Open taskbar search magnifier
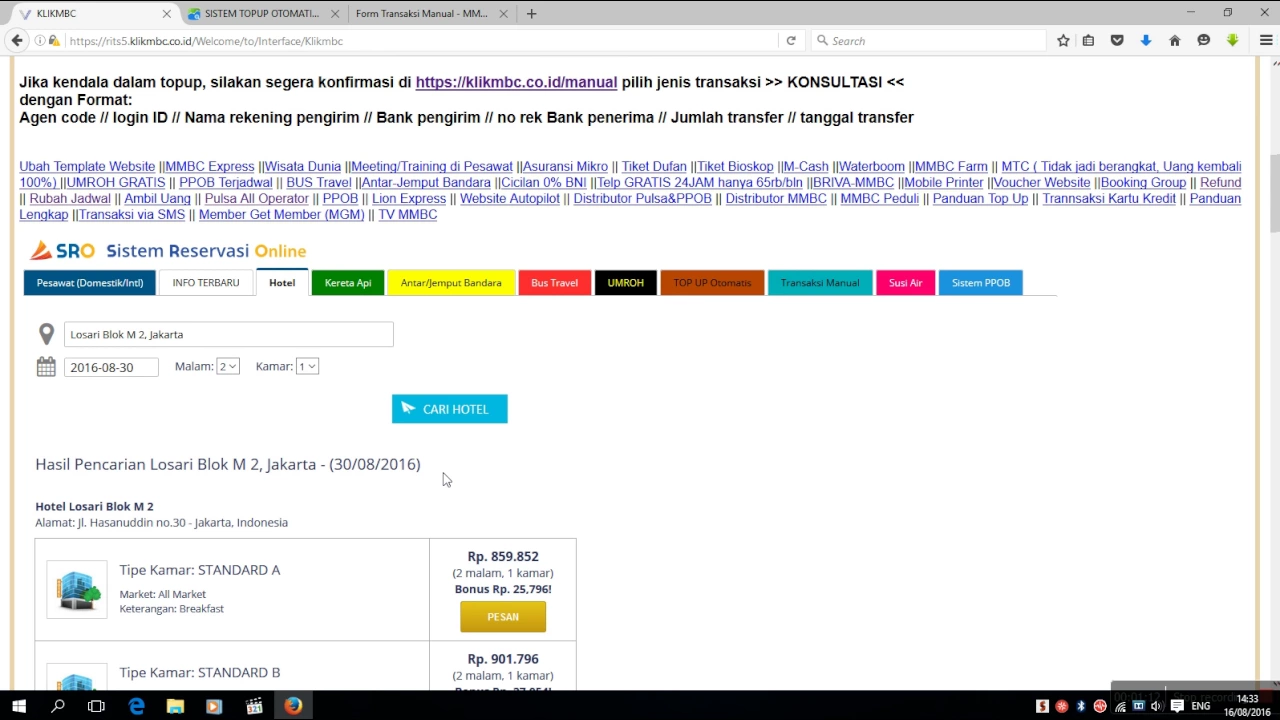This screenshot has width=1280, height=720. coord(58,706)
